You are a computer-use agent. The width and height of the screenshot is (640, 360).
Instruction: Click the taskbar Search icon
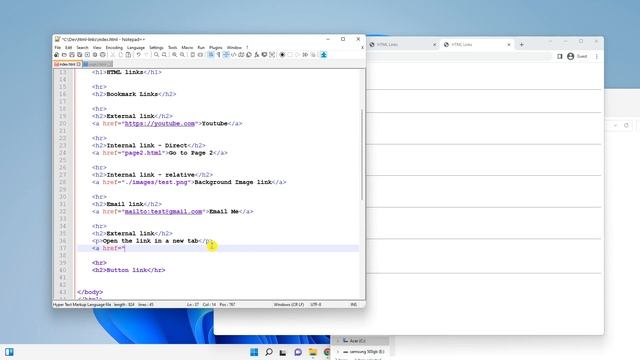[269, 352]
